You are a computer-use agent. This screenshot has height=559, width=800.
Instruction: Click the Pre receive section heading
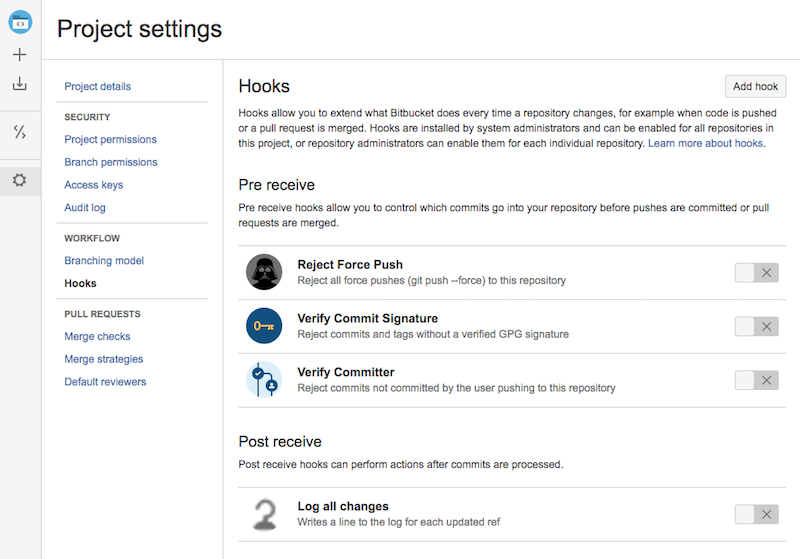point(277,185)
